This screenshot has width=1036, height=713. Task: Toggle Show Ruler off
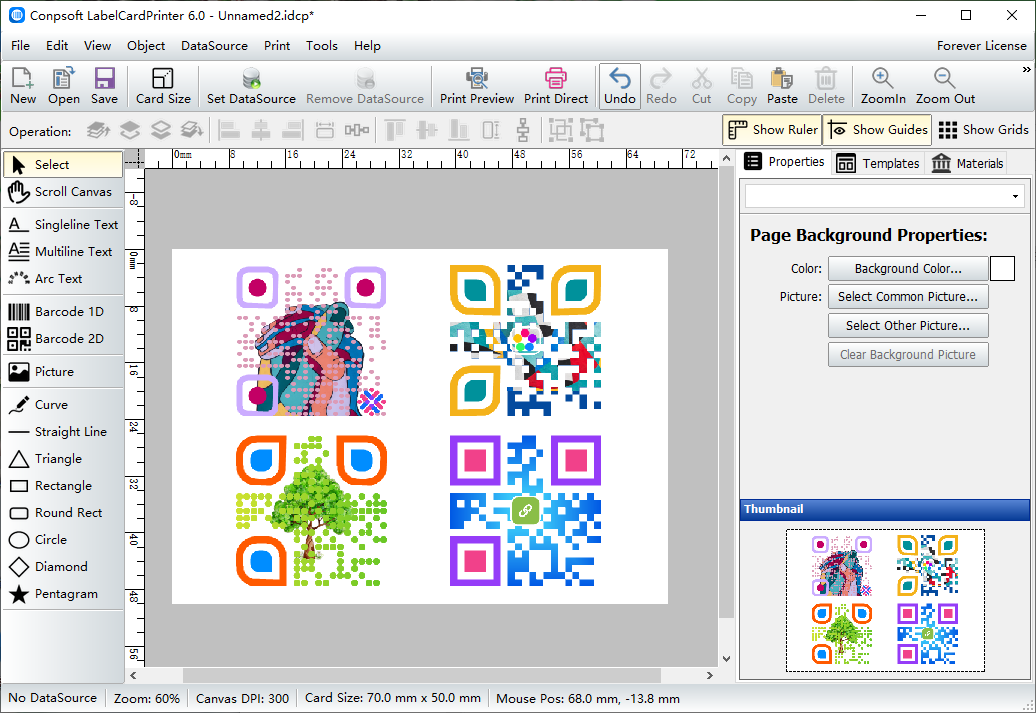click(772, 130)
